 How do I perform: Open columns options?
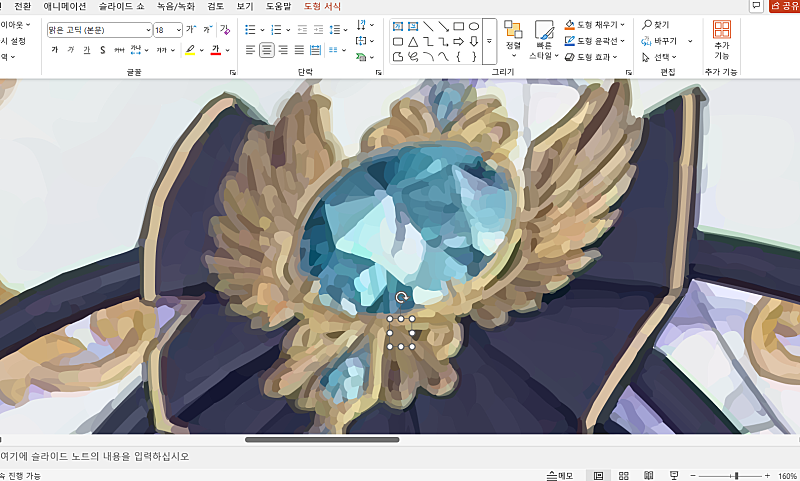[x=337, y=50]
